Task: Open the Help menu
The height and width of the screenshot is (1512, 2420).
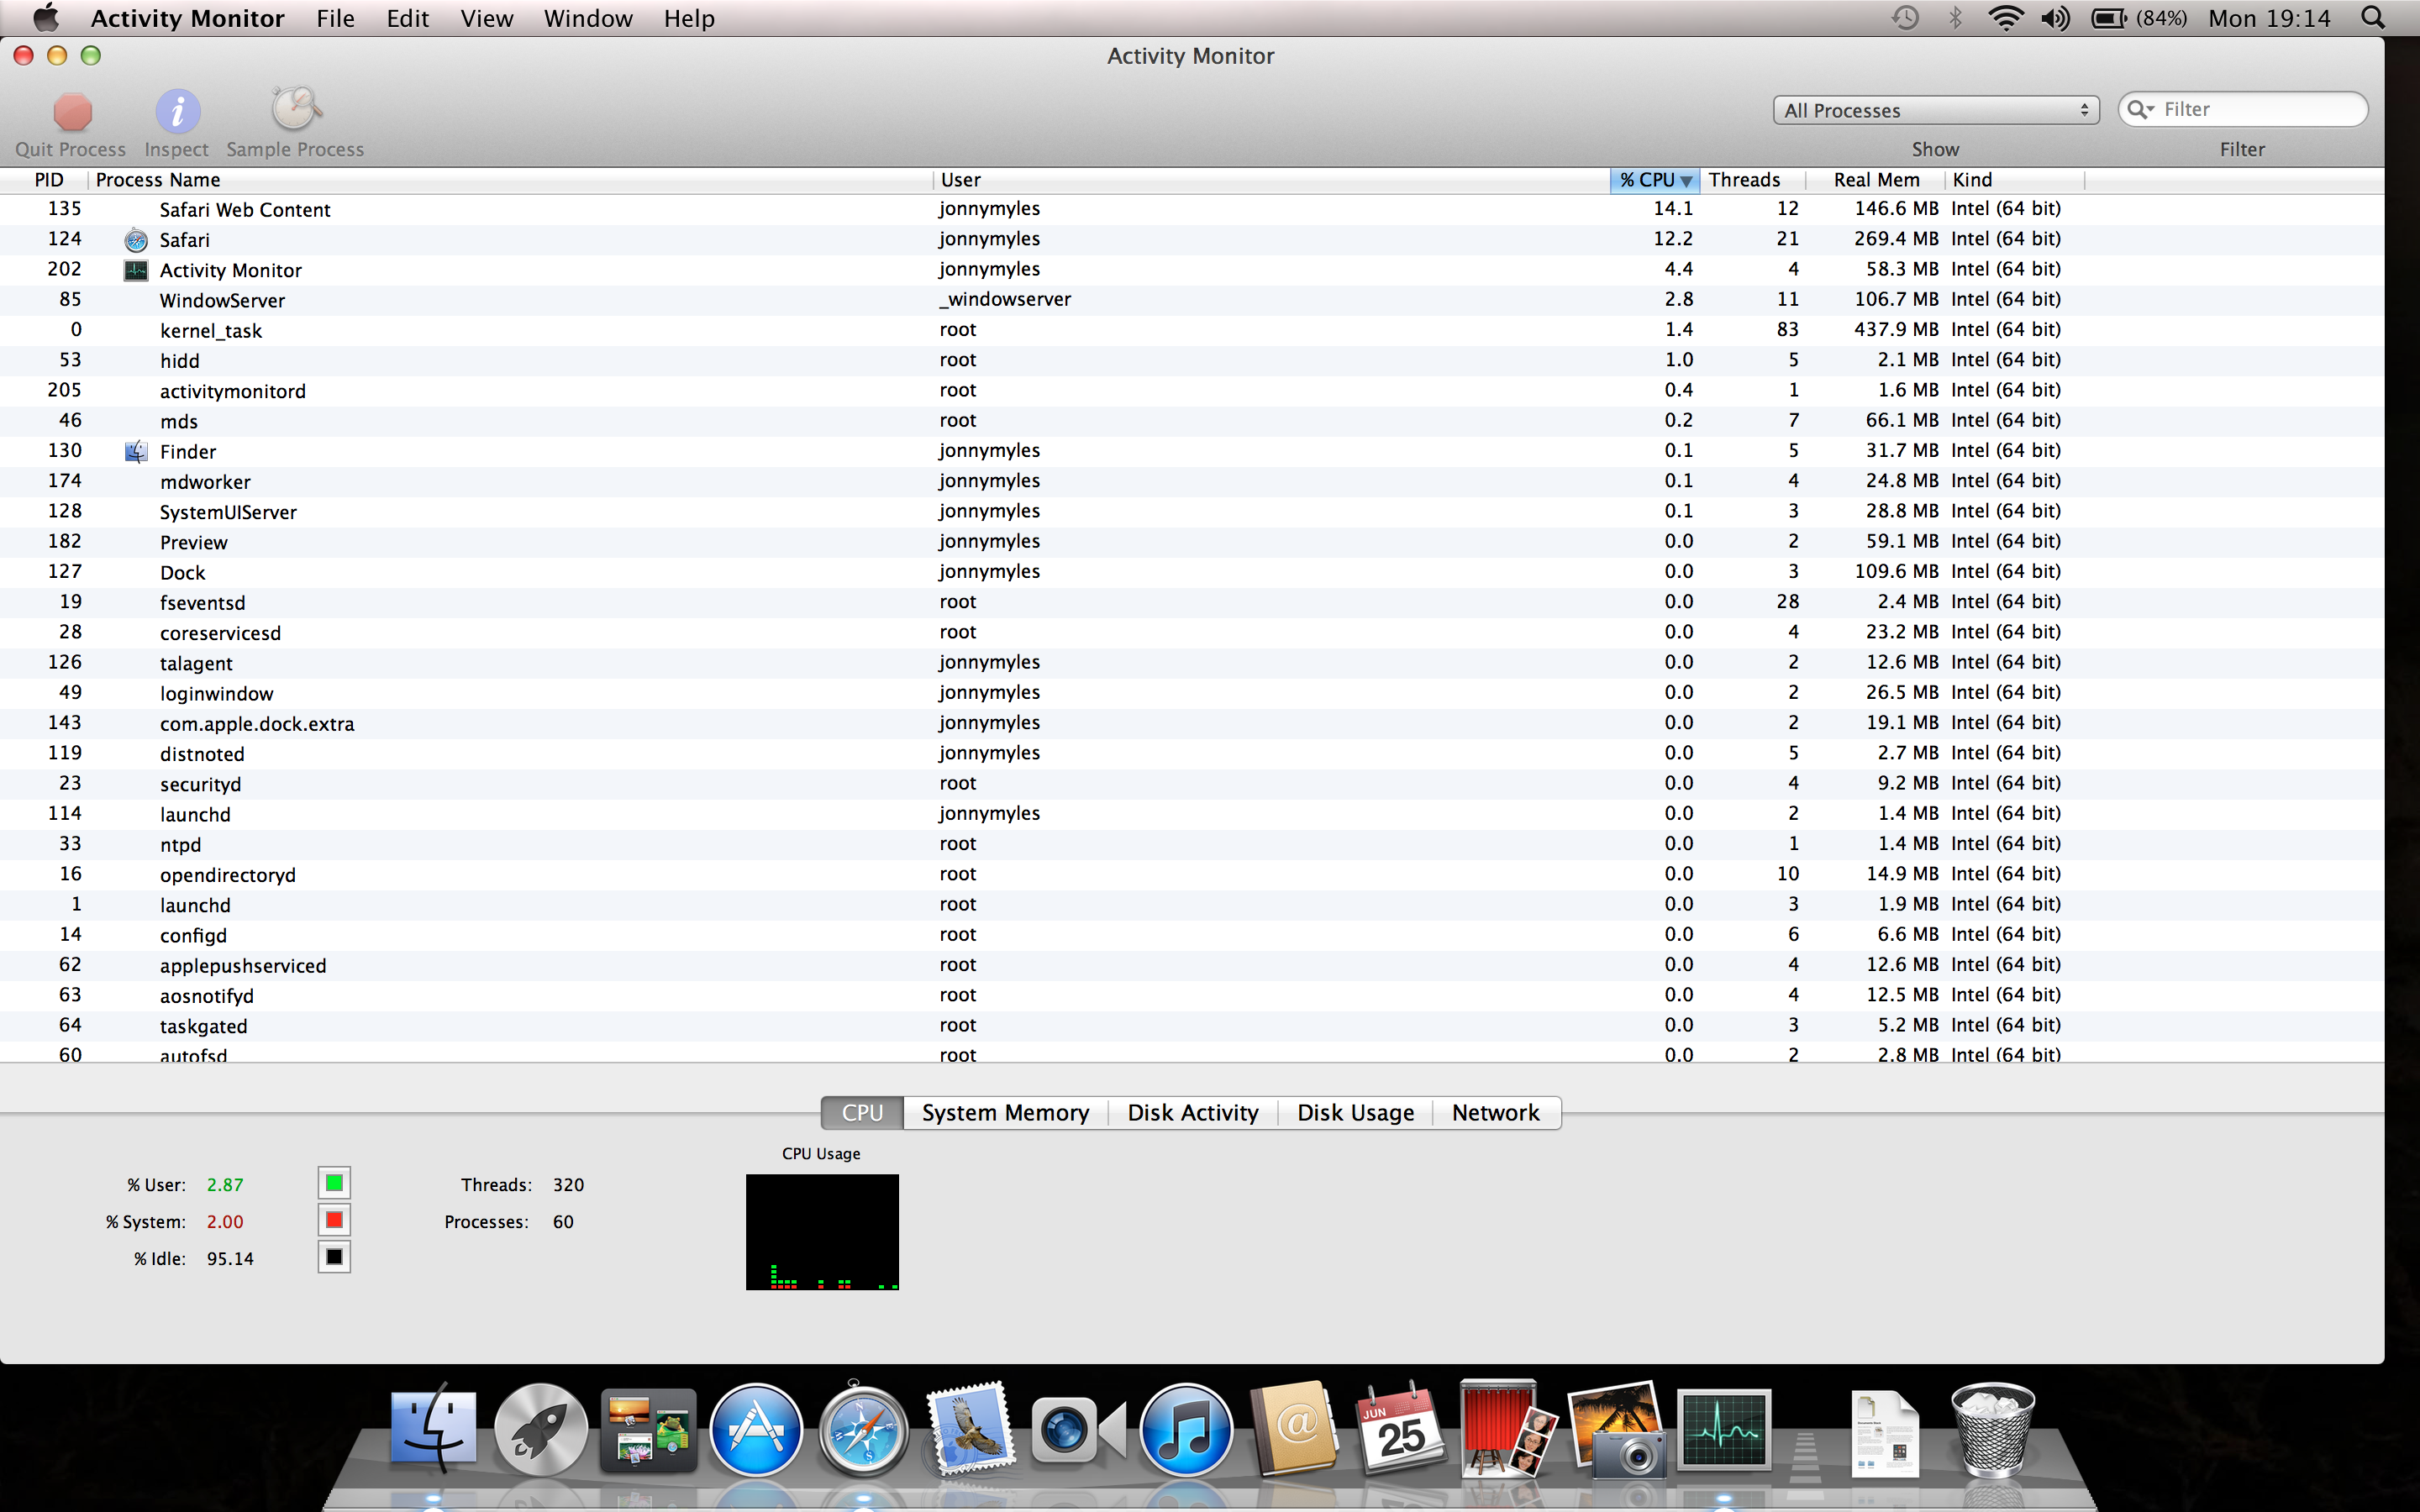Action: (689, 18)
